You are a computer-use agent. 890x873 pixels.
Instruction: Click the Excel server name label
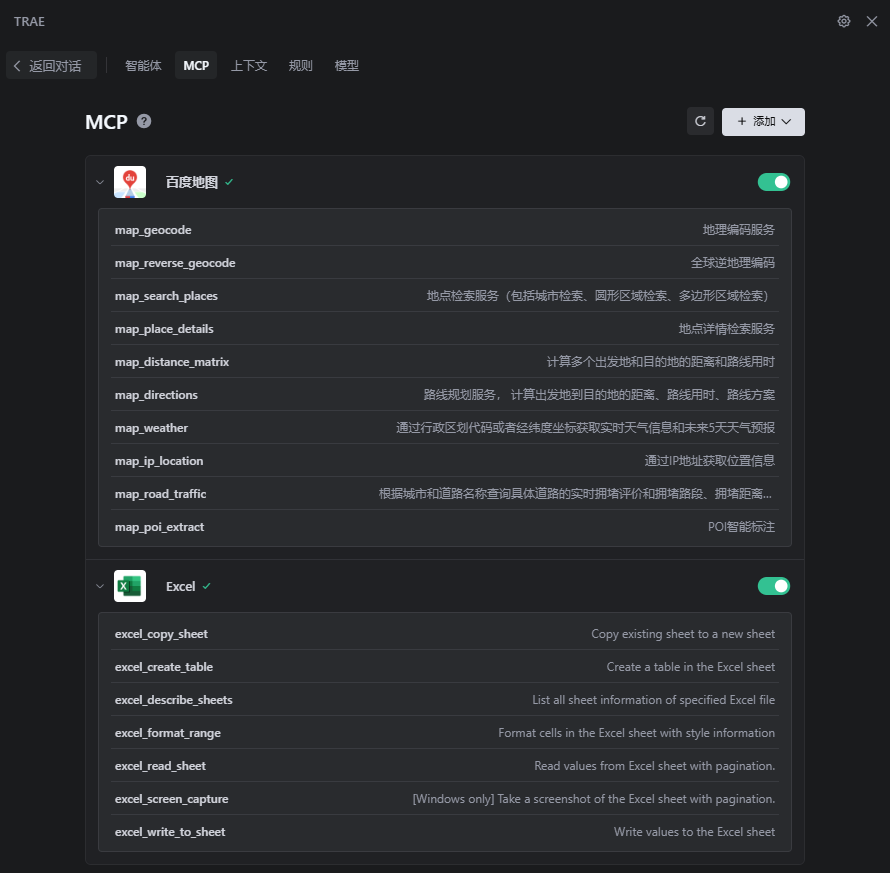180,586
